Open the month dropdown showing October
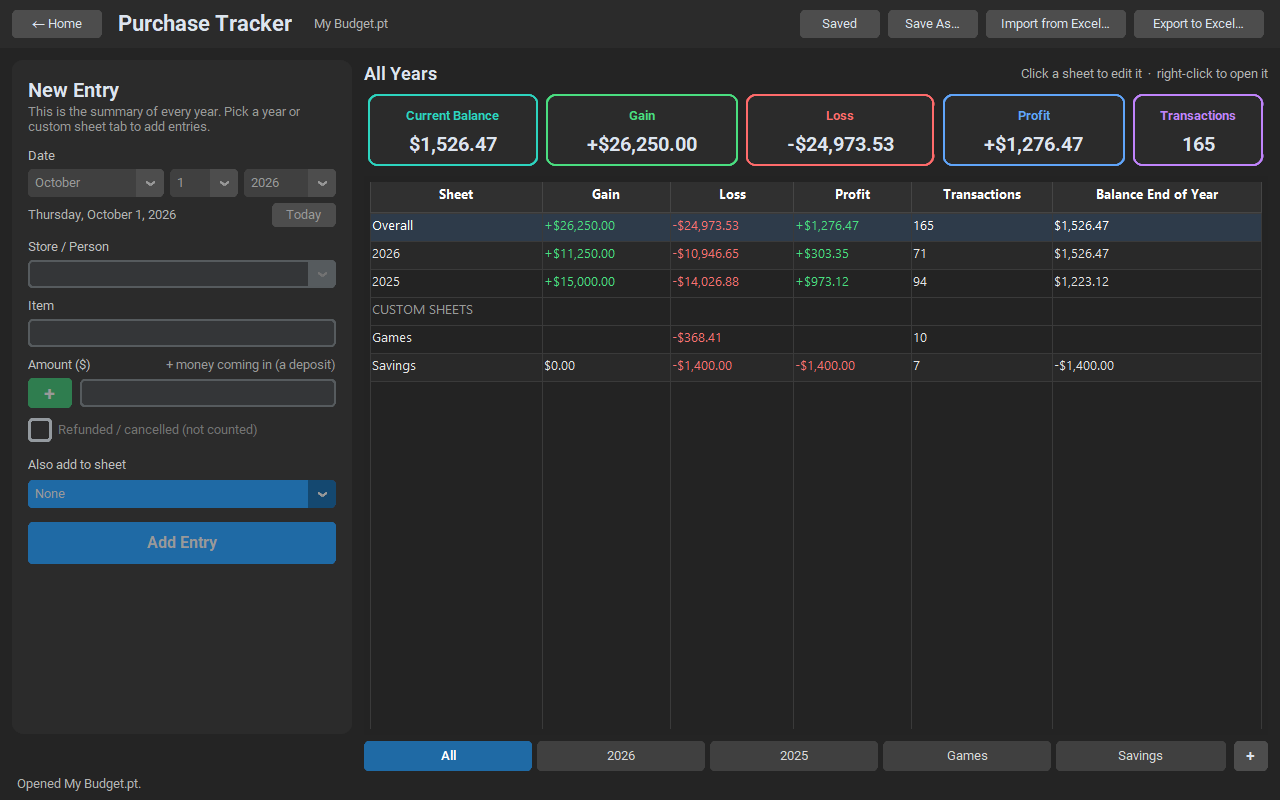Screen dimensions: 1280x800 click(x=96, y=183)
